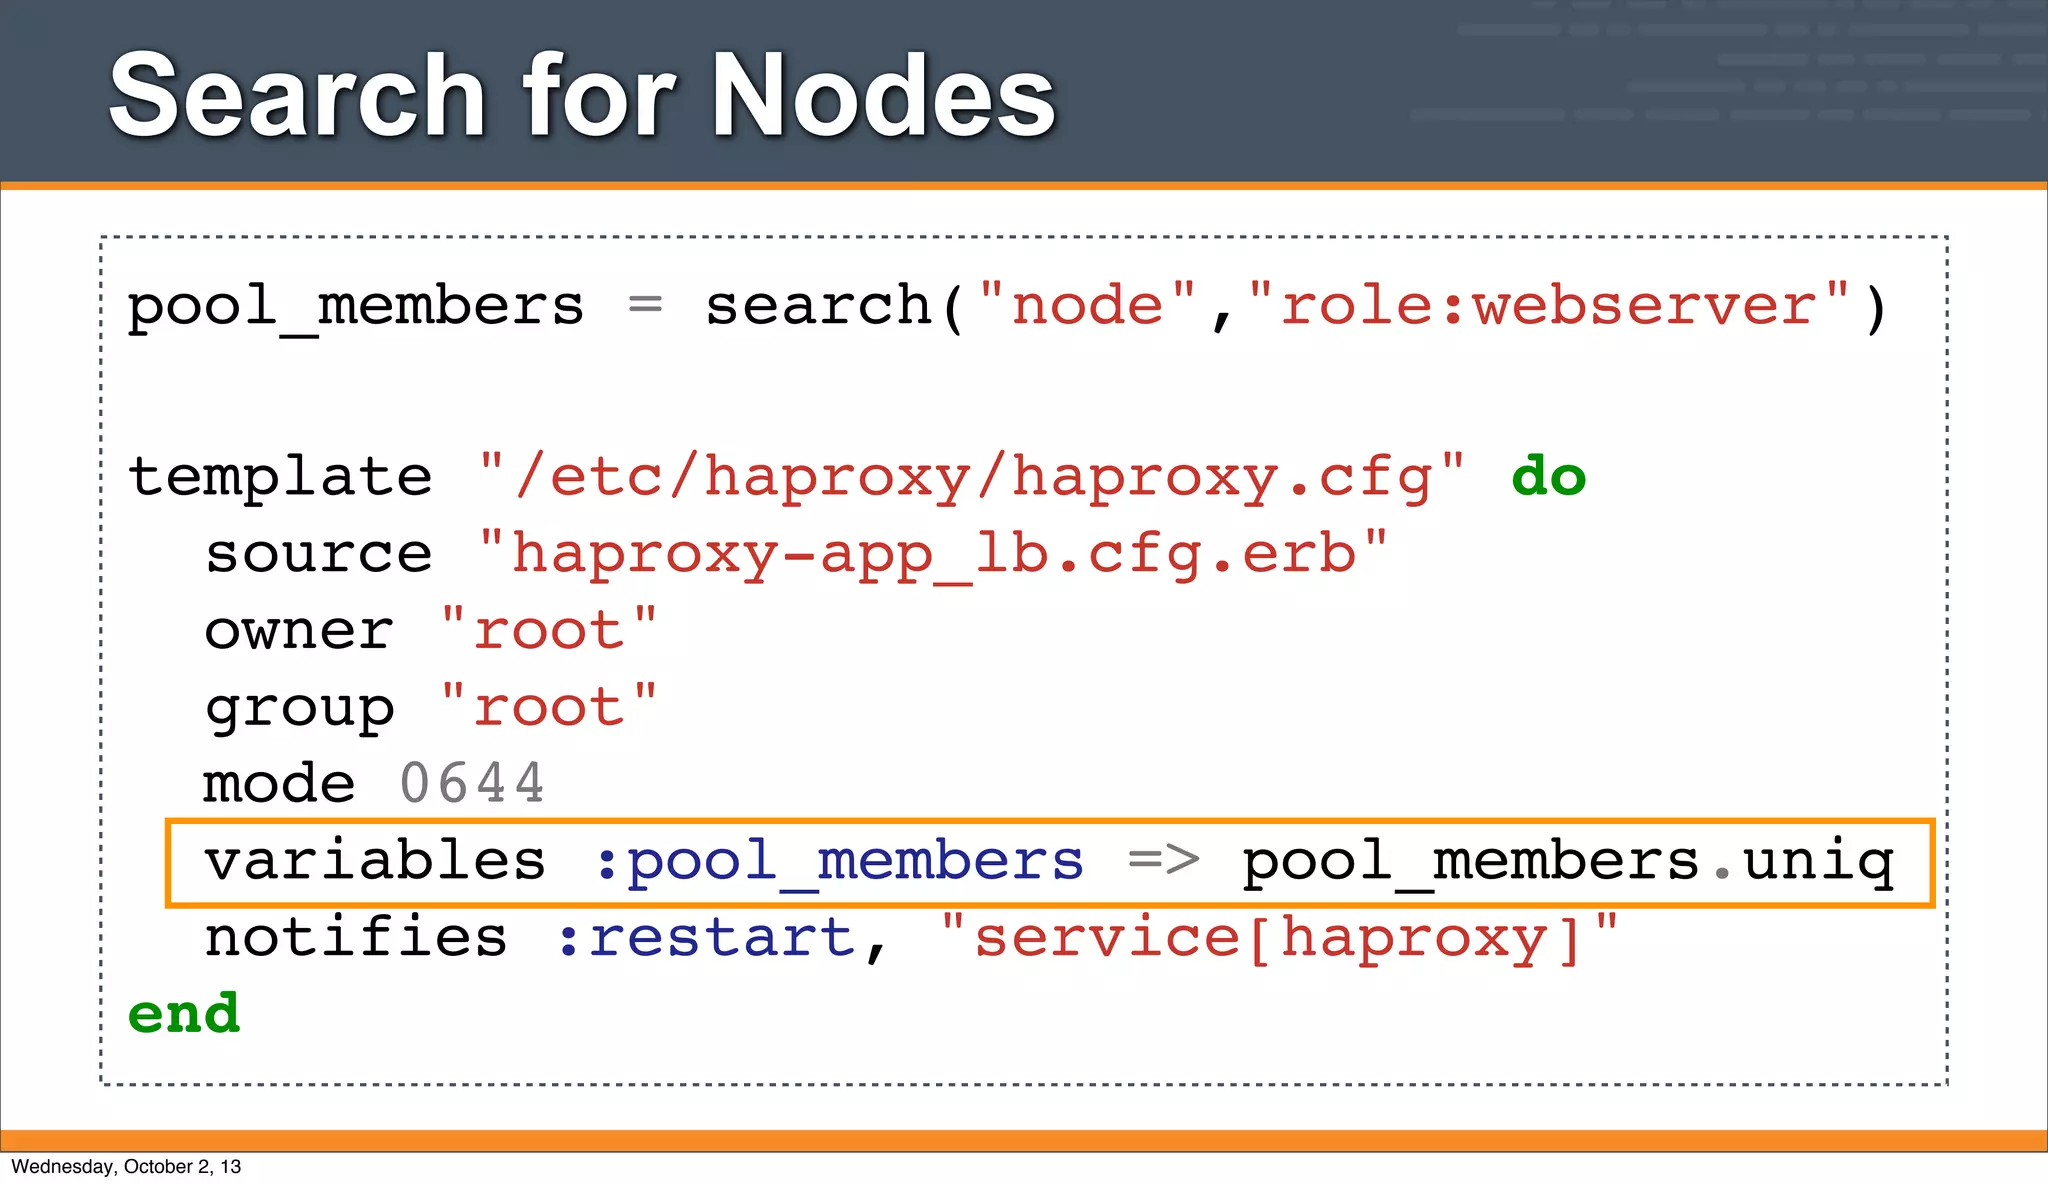This screenshot has width=2048, height=1184.
Task: Click the "haproxy-app_lb.cfg.erb" string
Action: [934, 555]
